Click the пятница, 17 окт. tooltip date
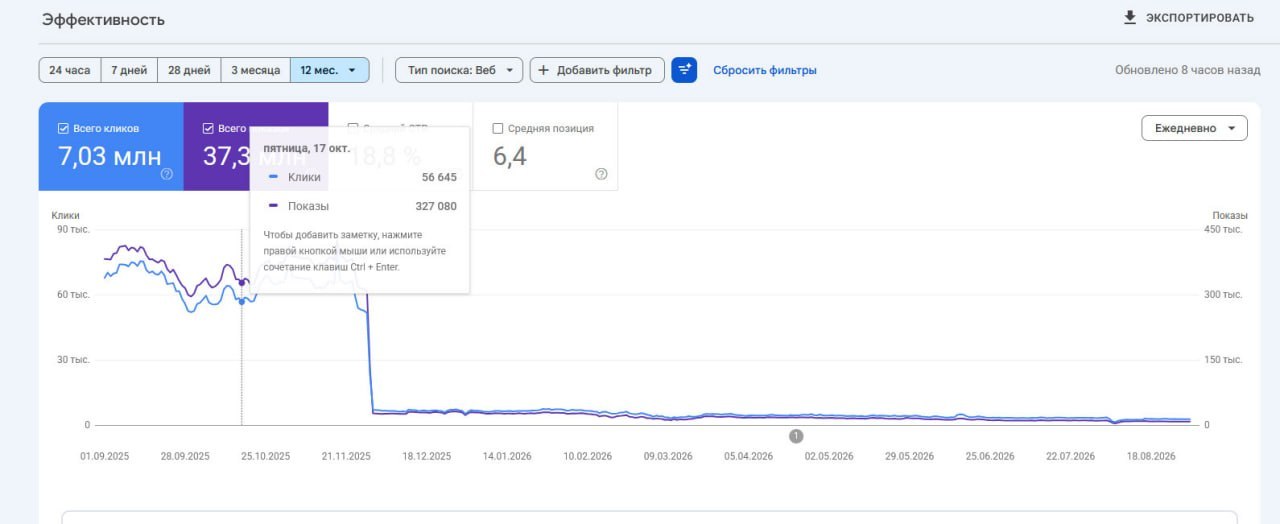The image size is (1280, 524). tap(307, 148)
